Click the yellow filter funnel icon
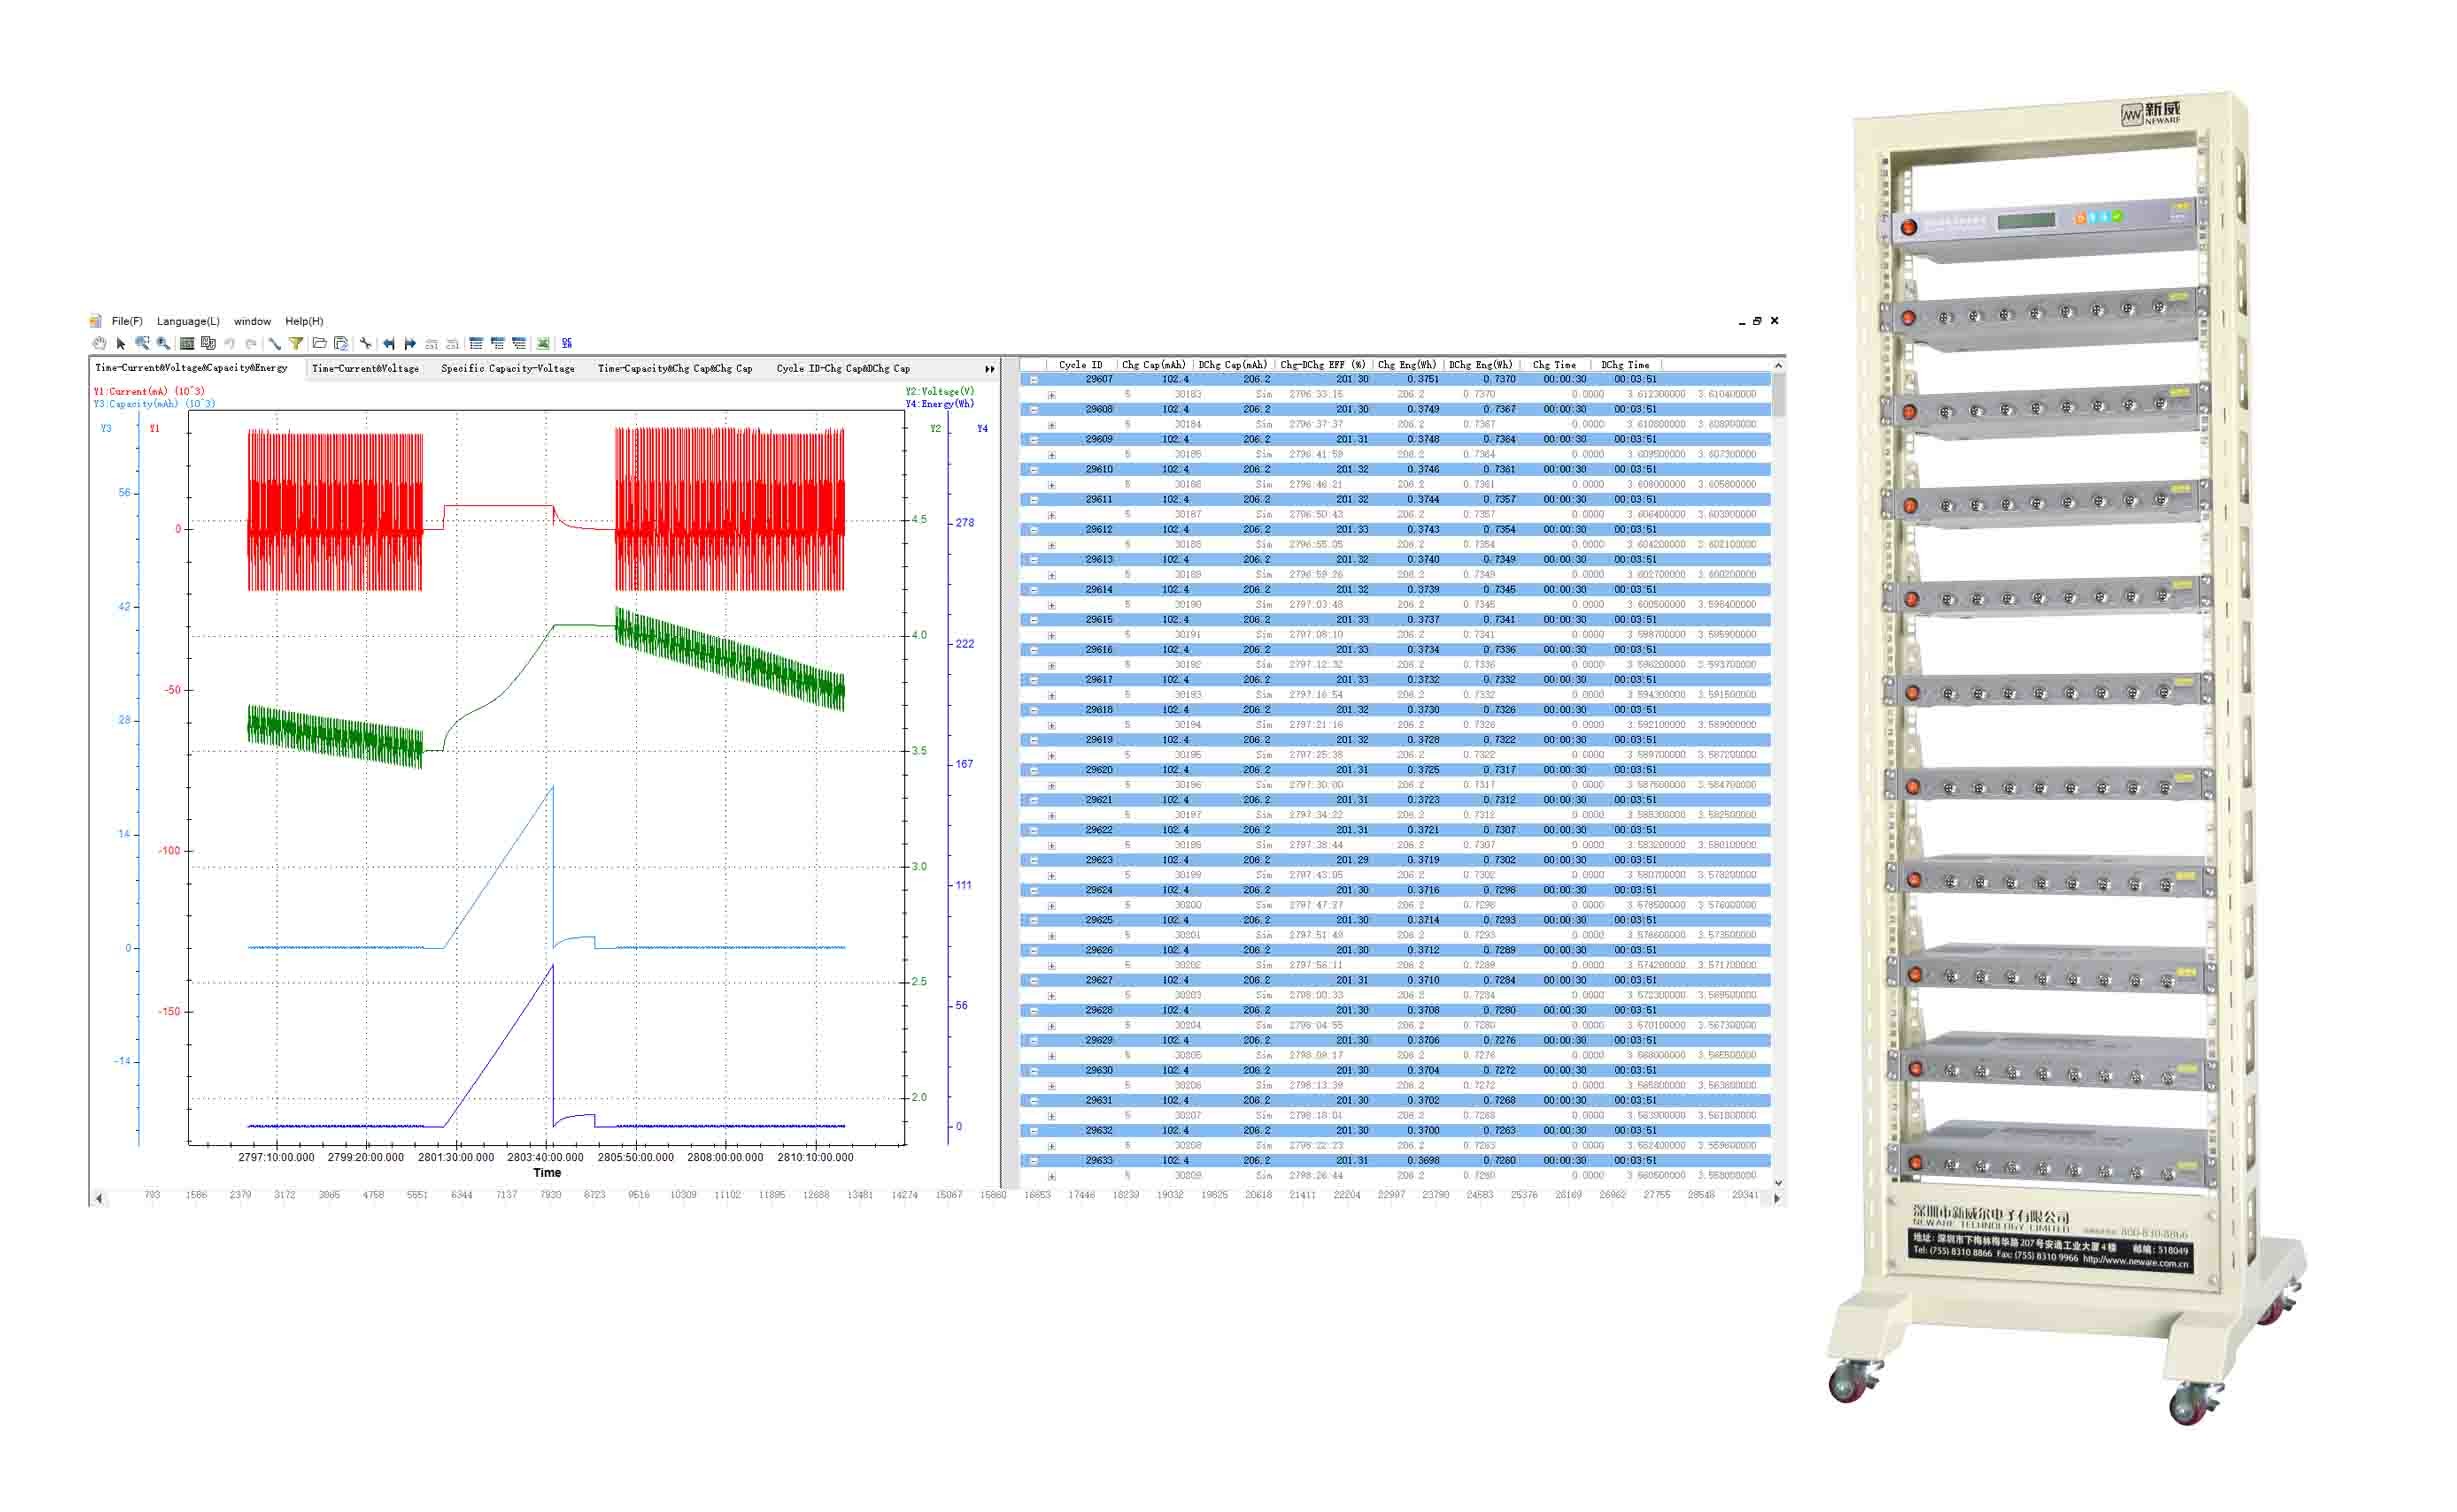 click(296, 343)
